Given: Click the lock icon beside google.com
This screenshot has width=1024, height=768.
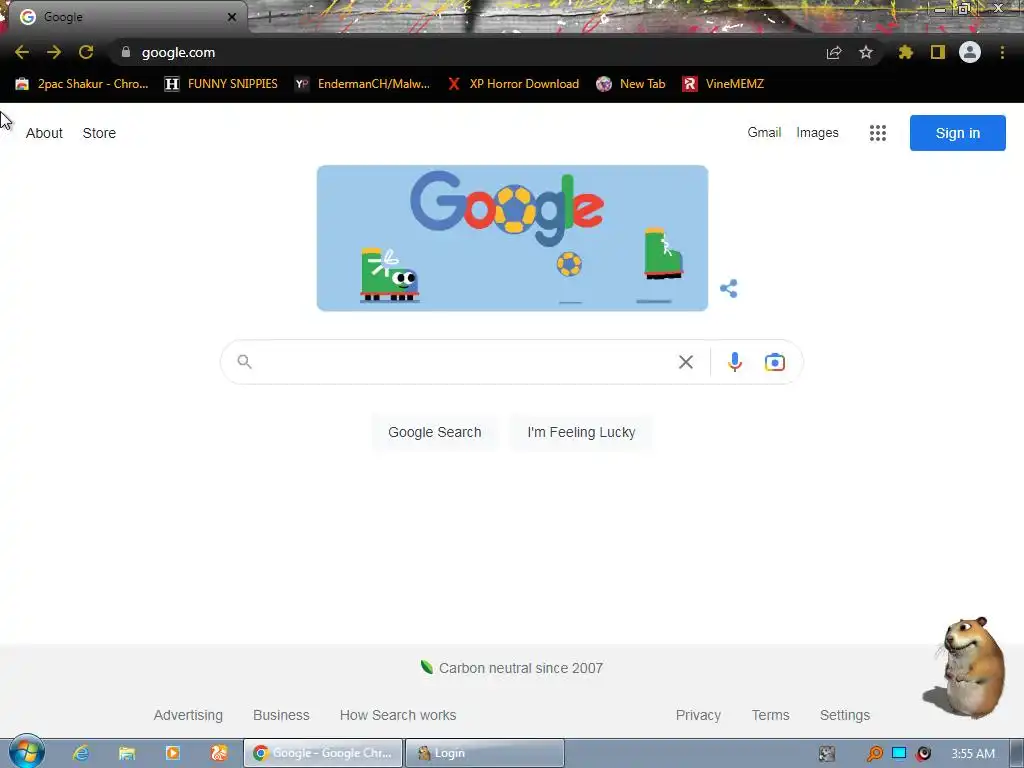Looking at the screenshot, I should pos(126,52).
